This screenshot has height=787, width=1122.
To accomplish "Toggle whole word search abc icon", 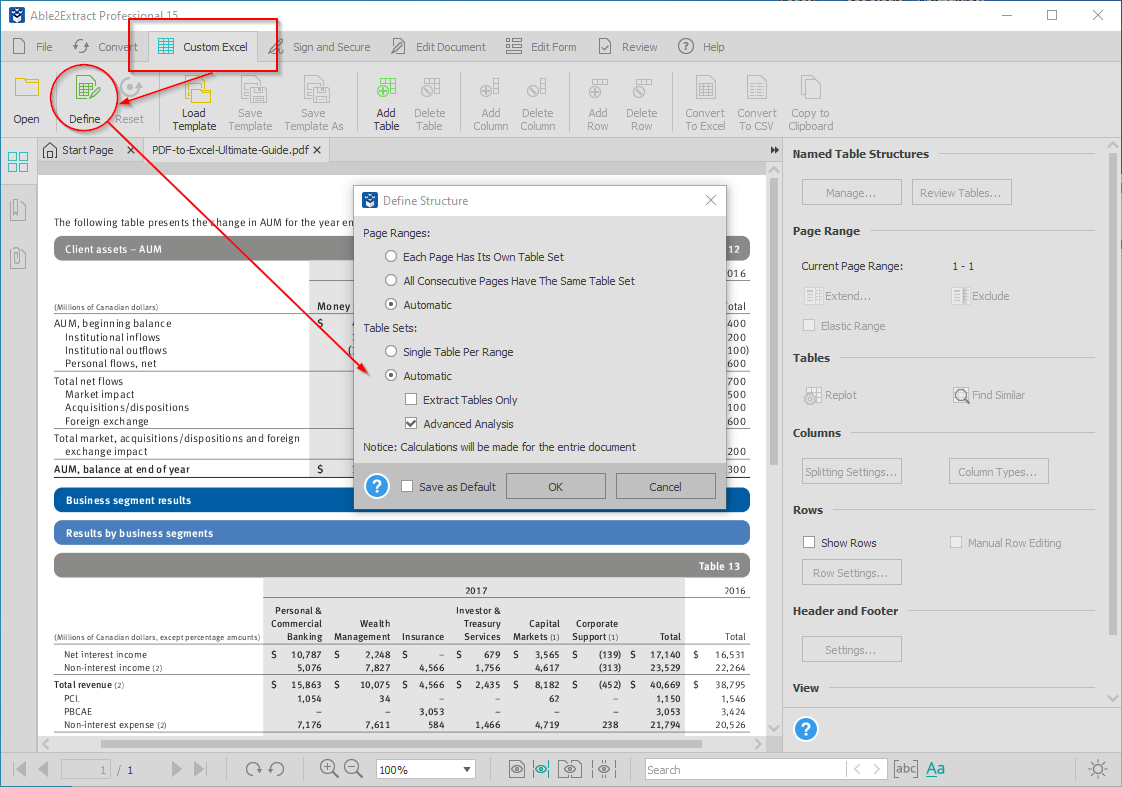I will click(905, 769).
